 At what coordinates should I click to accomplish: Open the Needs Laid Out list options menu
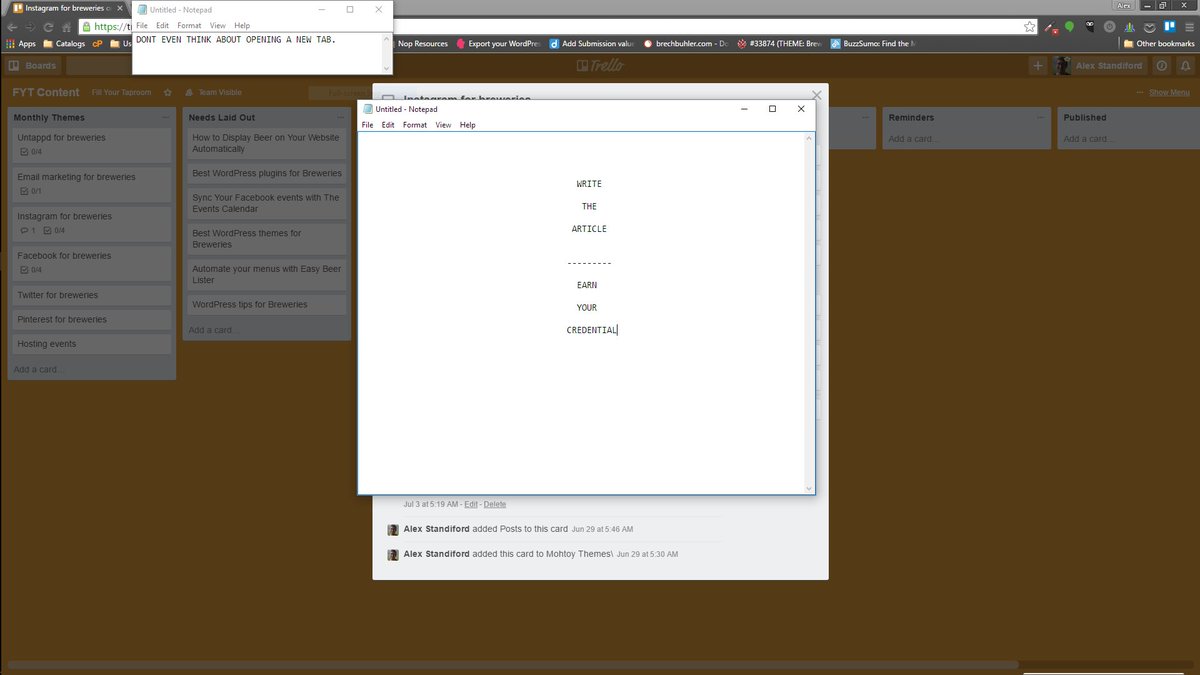340,118
